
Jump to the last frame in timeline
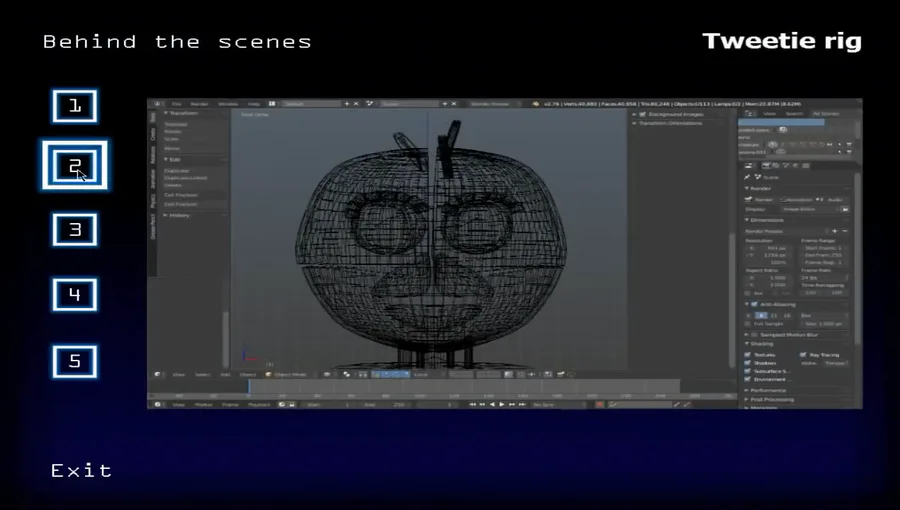click(x=522, y=404)
